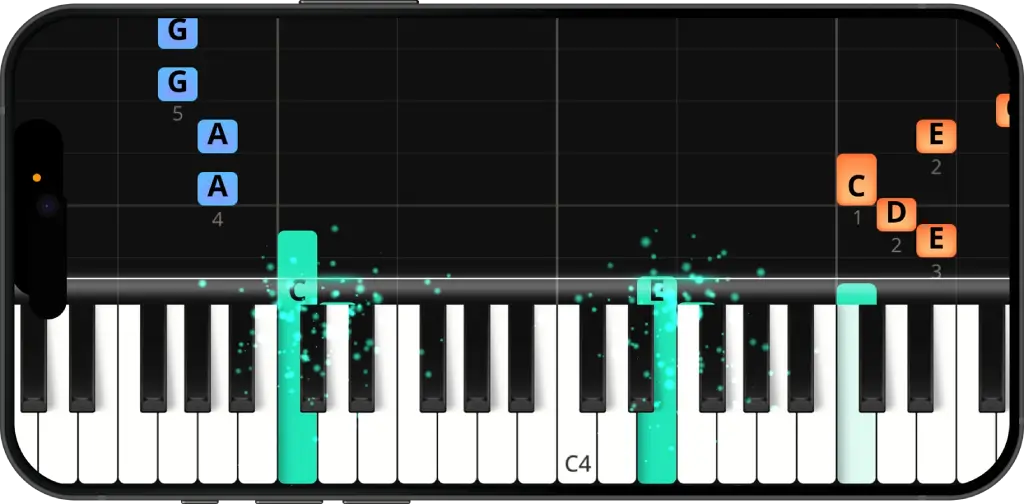
Task: Tap the white F key right of green E key
Action: (x=696, y=450)
